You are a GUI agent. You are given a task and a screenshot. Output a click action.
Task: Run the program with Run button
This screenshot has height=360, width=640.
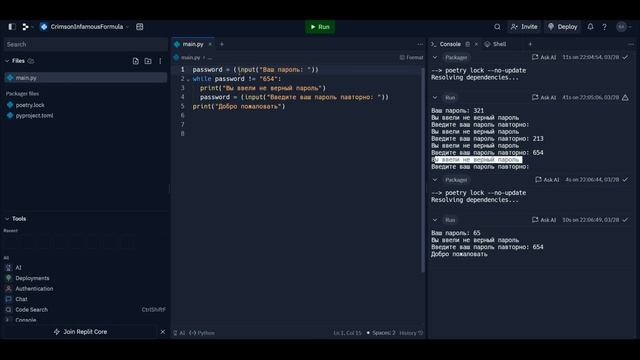click(x=320, y=27)
